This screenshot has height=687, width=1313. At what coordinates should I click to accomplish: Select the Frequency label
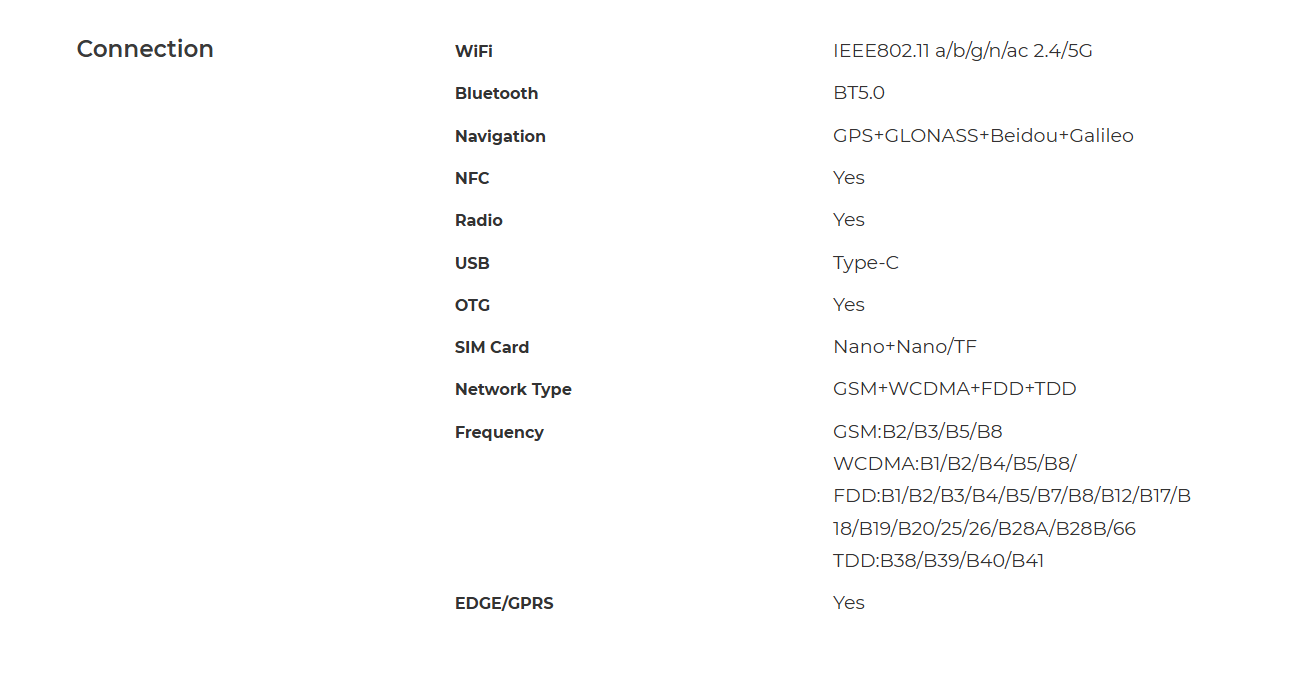click(x=499, y=432)
